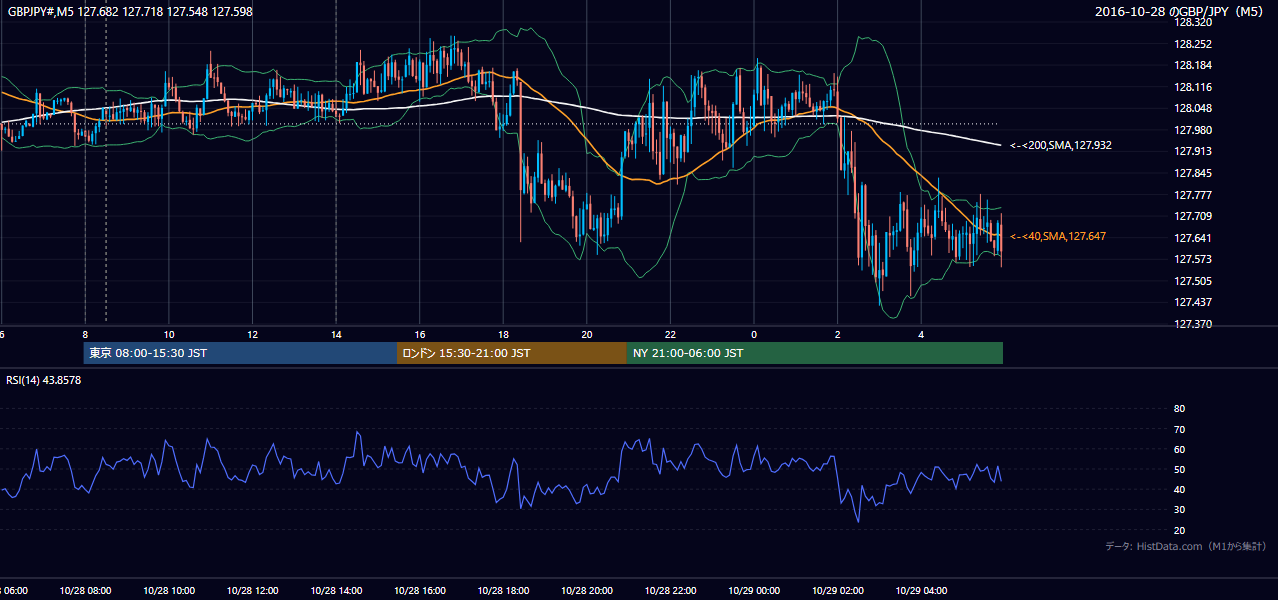Click the London 15:30-21:00 JST session bar
The width and height of the screenshot is (1278, 600).
(512, 353)
